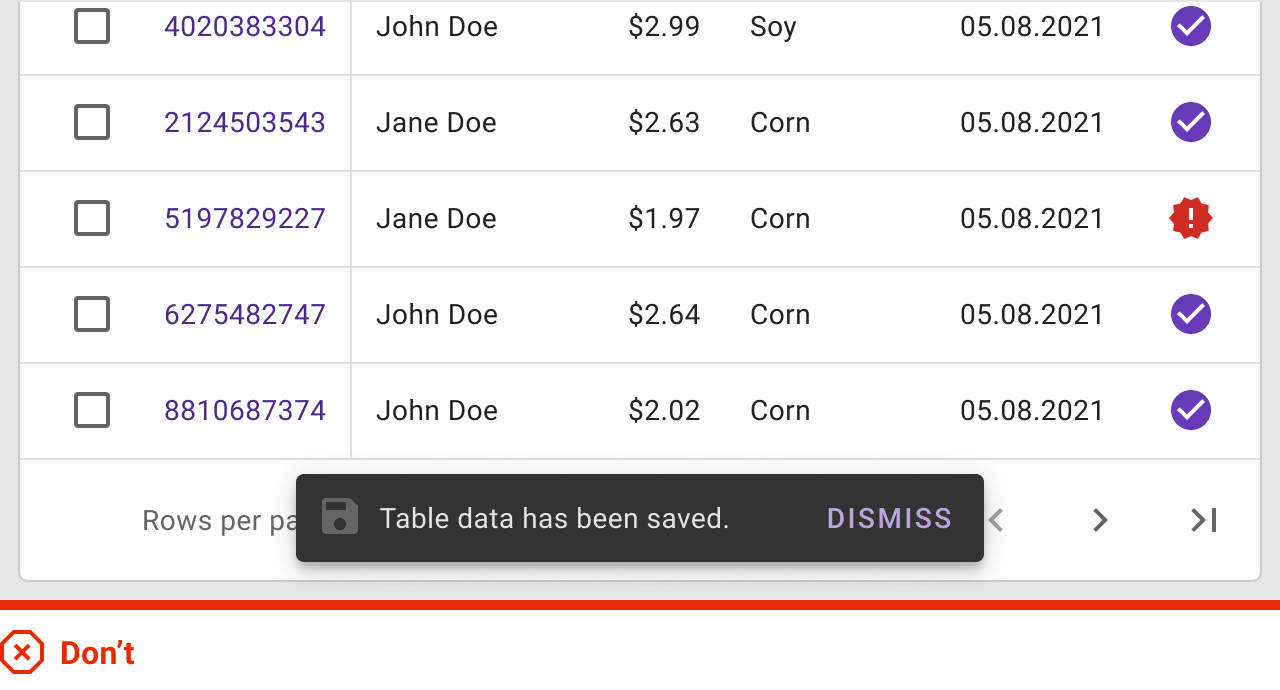Image resolution: width=1280 pixels, height=690 pixels.
Task: Click the red error icon for order 5197829227
Action: coord(1190,218)
